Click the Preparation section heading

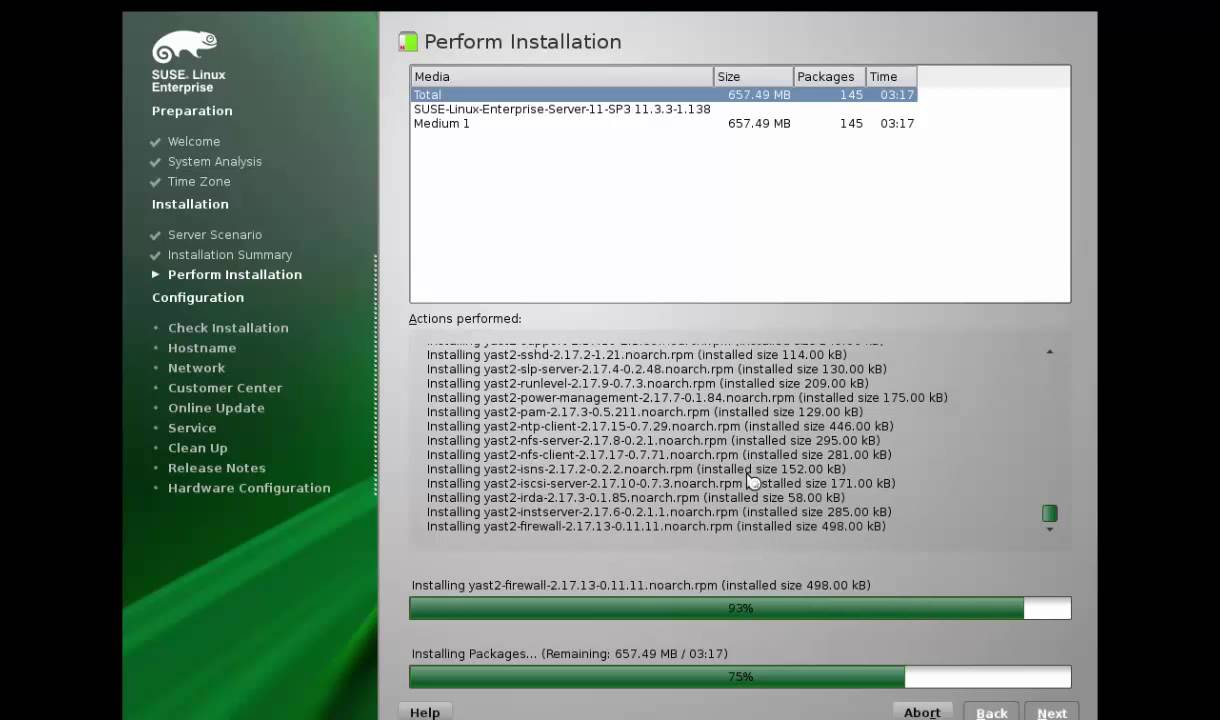point(192,111)
